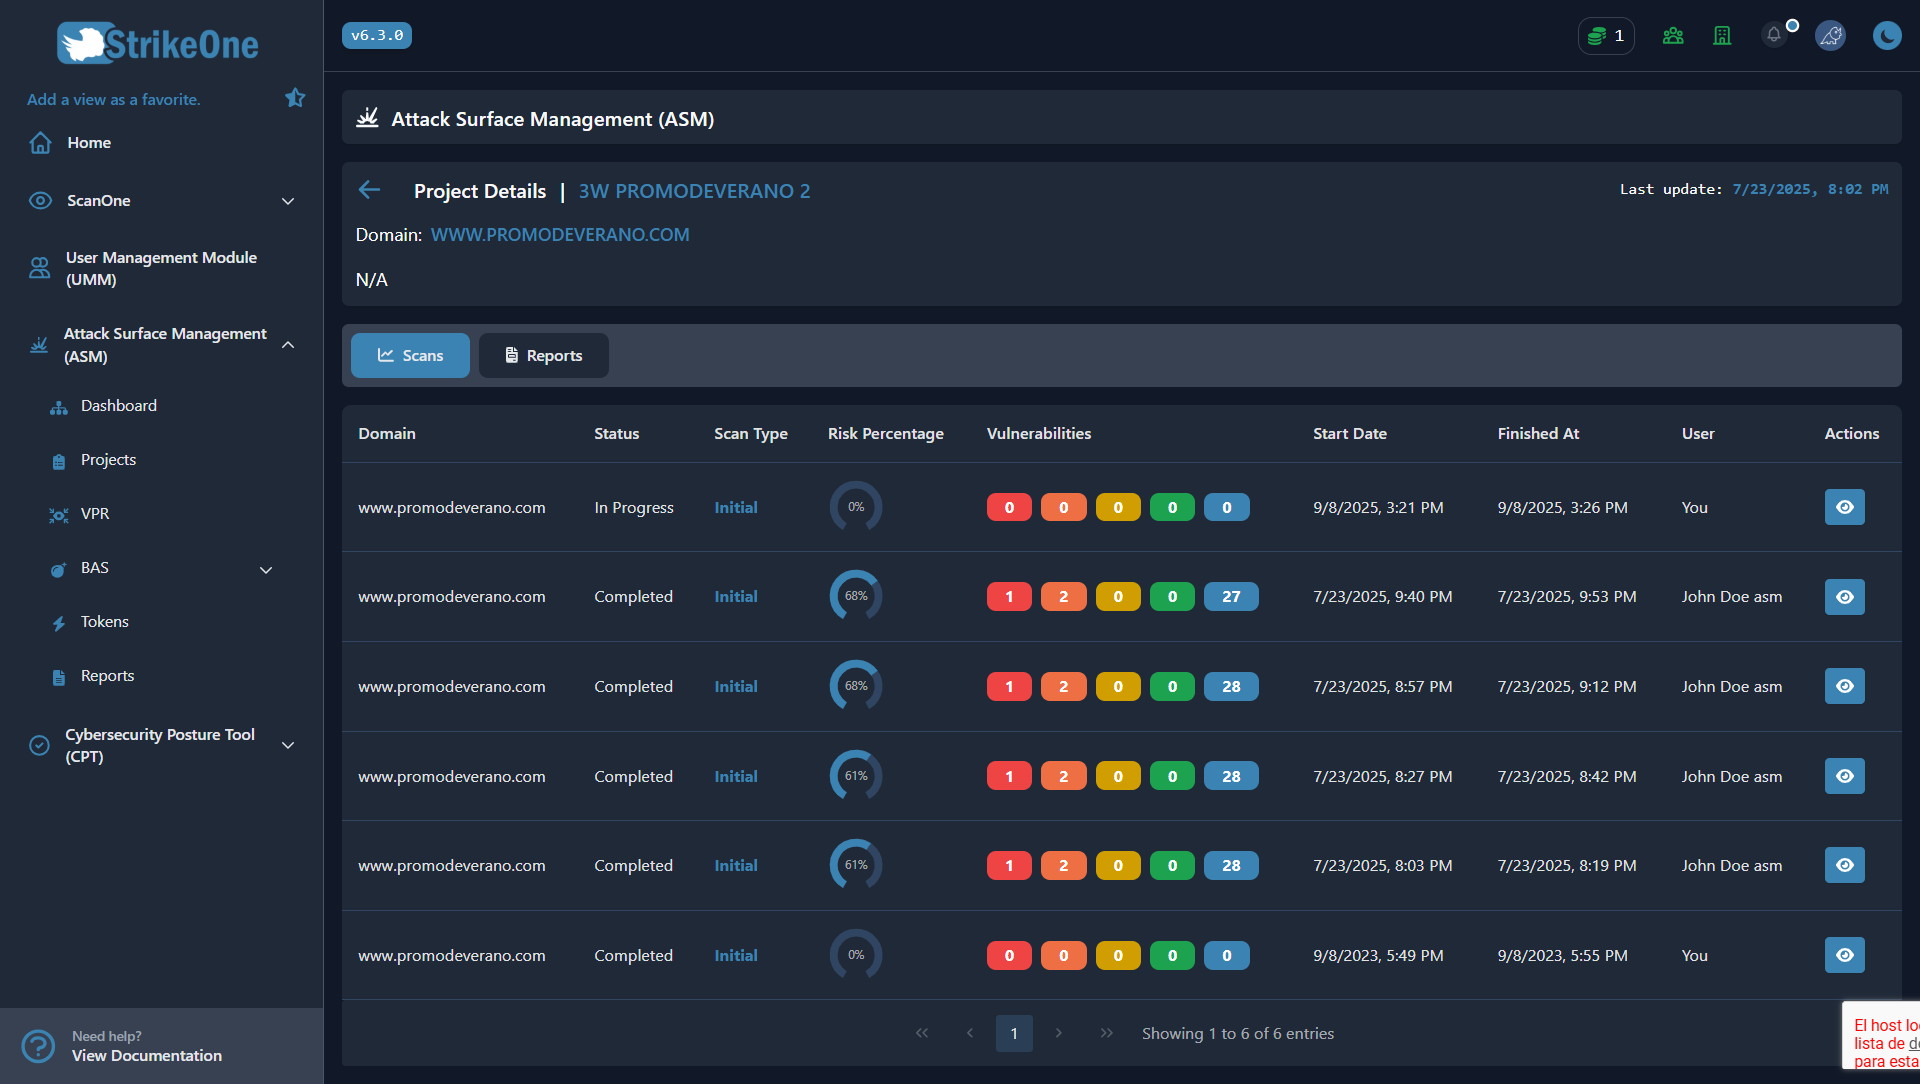Select the Scans tab

coord(410,355)
